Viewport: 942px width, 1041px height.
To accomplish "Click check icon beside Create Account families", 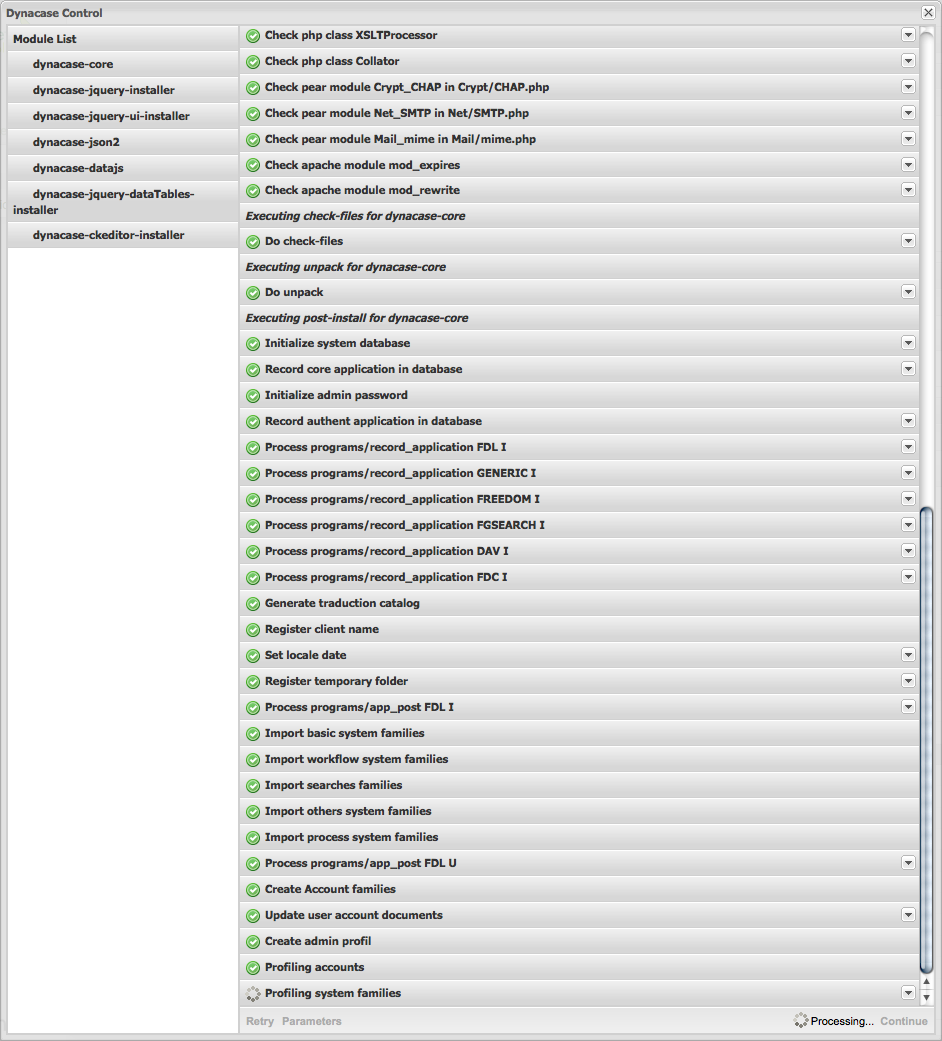I will 253,890.
